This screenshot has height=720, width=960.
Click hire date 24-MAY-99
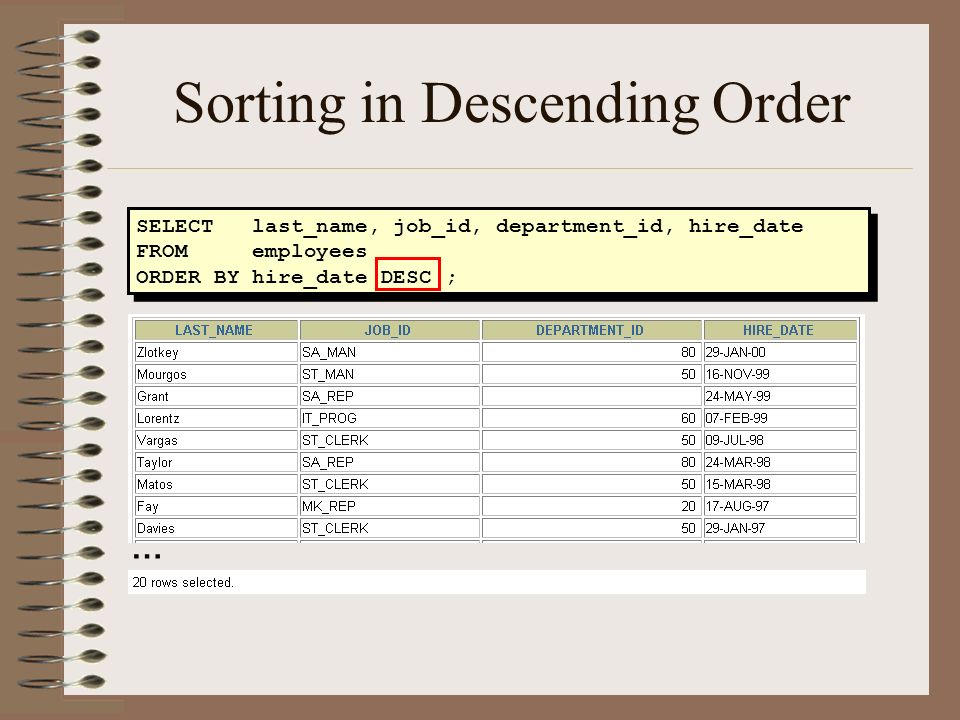[780, 396]
